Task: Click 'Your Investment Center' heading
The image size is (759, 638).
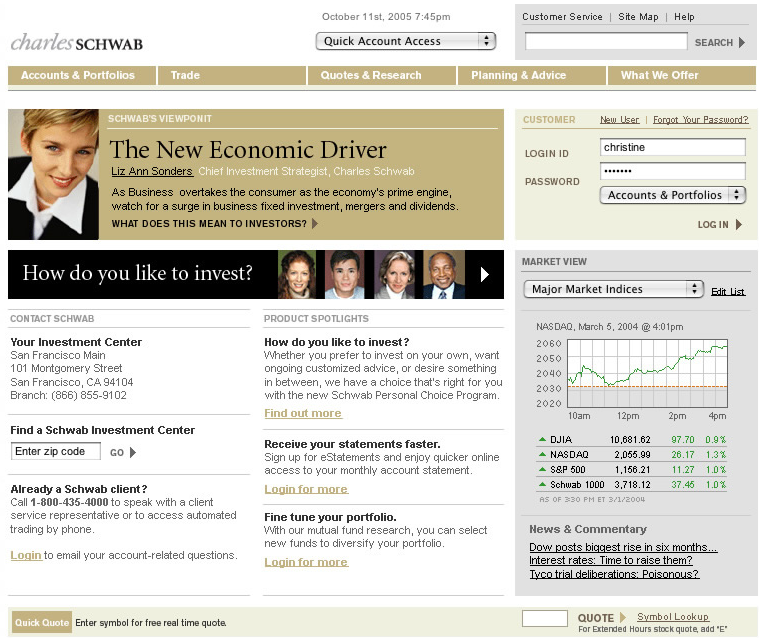Action: click(x=76, y=342)
